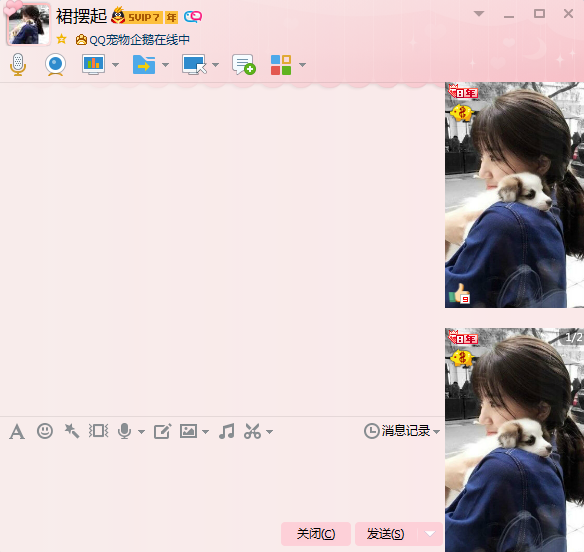Start a video call with webcam icon
This screenshot has height=552, width=584.
(x=55, y=64)
